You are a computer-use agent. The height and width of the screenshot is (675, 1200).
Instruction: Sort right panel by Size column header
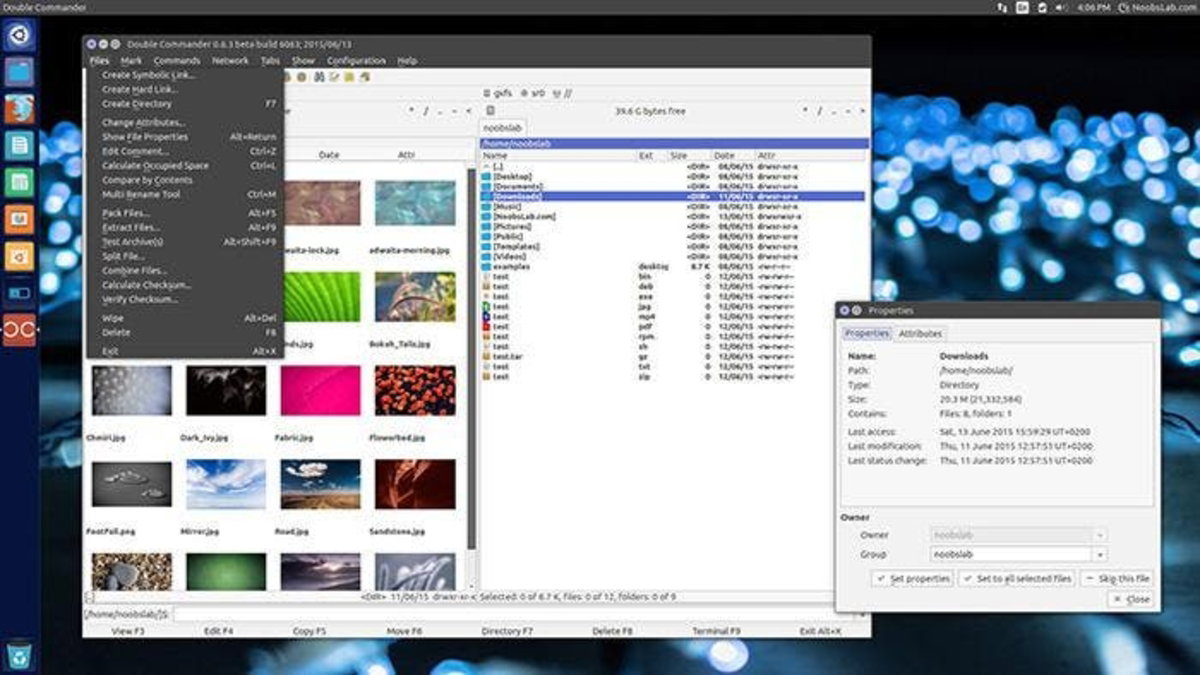688,156
